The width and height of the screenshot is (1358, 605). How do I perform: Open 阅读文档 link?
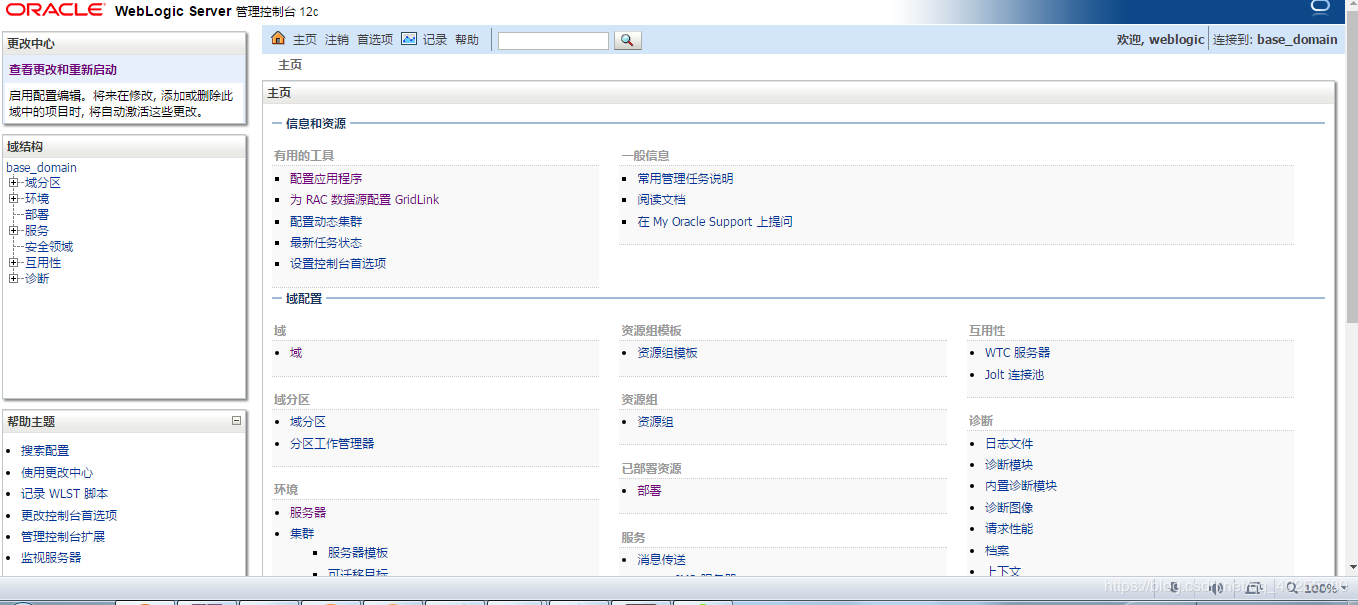click(661, 200)
